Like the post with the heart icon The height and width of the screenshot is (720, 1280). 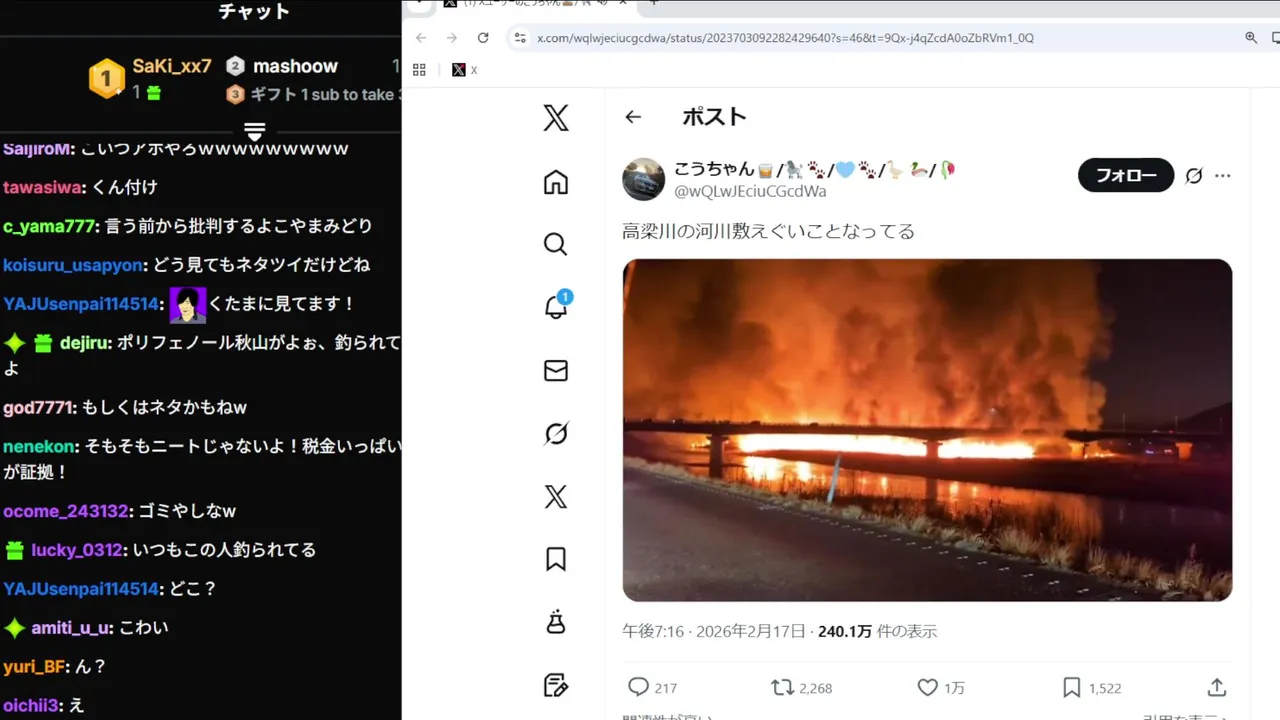click(x=941, y=687)
